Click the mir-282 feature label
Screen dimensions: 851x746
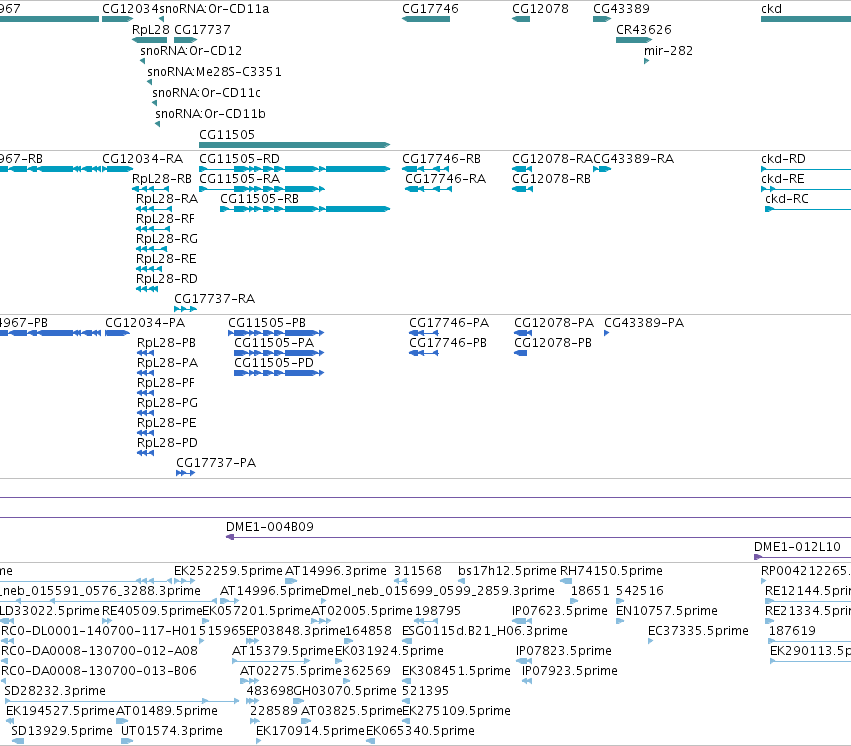click(668, 50)
